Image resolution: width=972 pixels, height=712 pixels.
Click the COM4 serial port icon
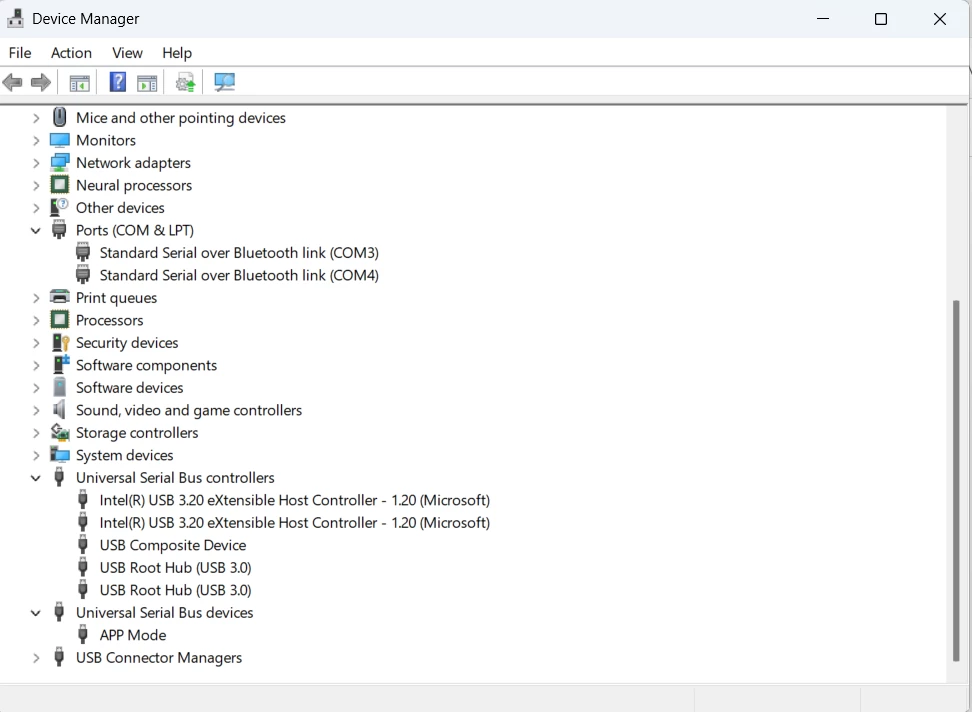coord(82,275)
